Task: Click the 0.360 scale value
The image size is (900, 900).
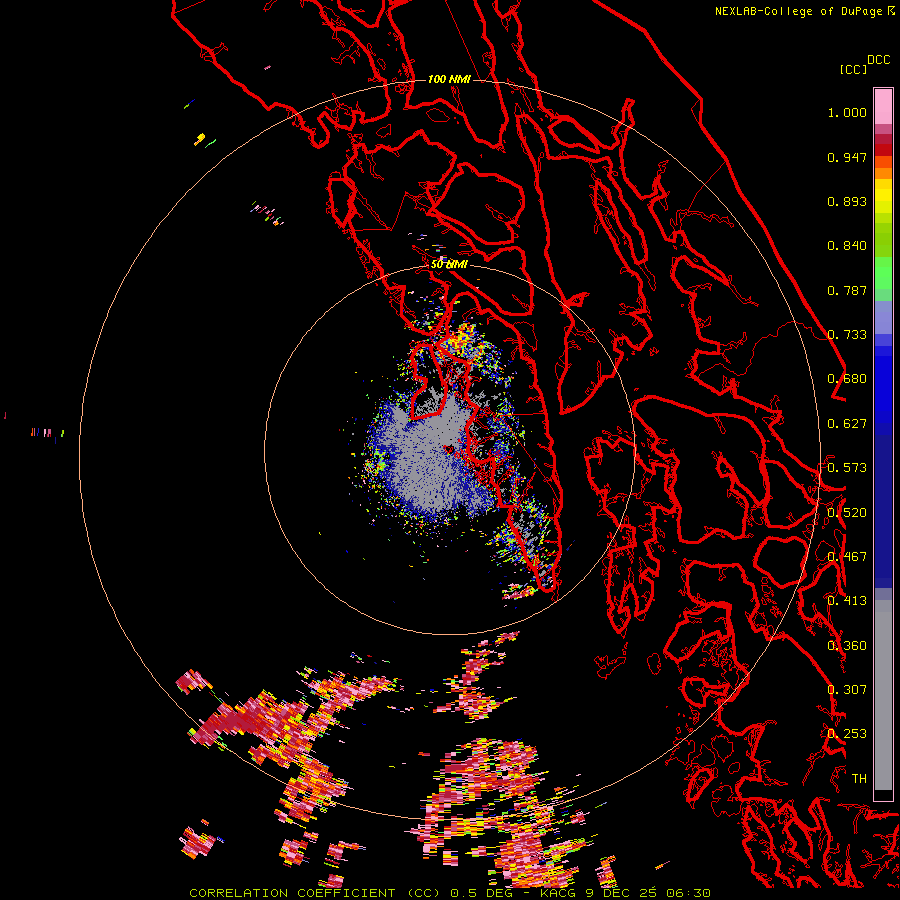Action: coord(847,646)
